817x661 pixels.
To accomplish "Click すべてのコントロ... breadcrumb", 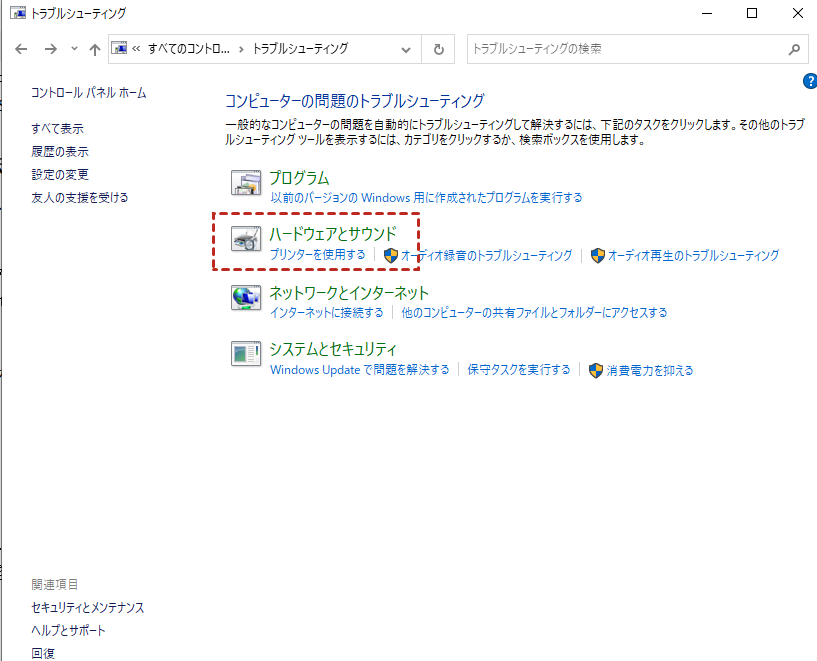I will (x=189, y=49).
